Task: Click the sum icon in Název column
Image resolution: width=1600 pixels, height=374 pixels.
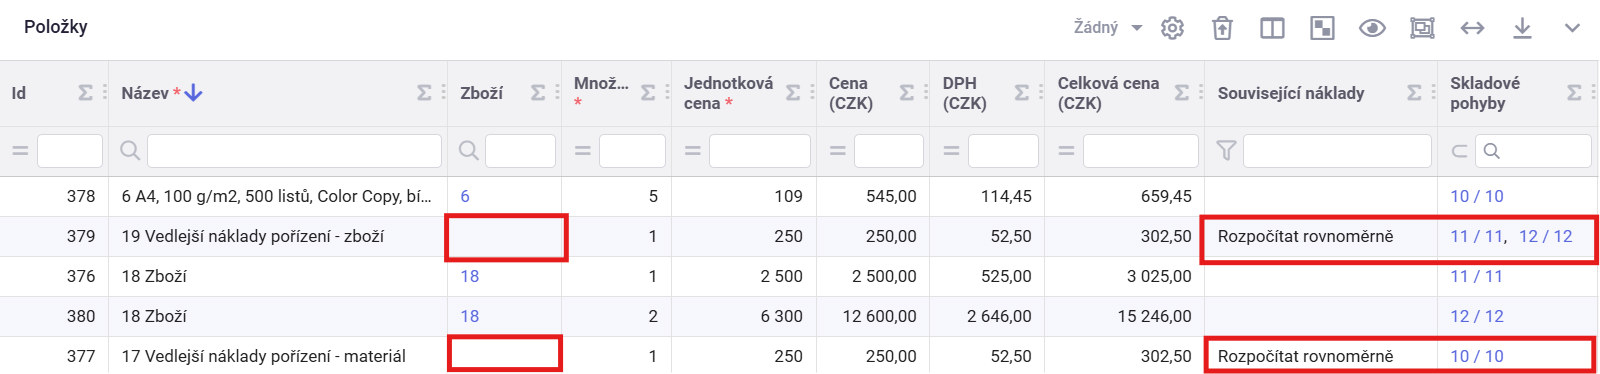Action: pos(424,93)
